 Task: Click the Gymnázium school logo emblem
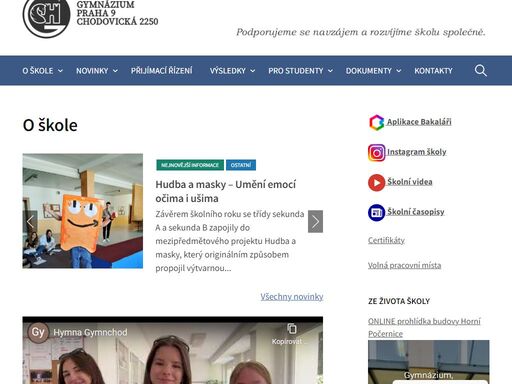[x=46, y=18]
